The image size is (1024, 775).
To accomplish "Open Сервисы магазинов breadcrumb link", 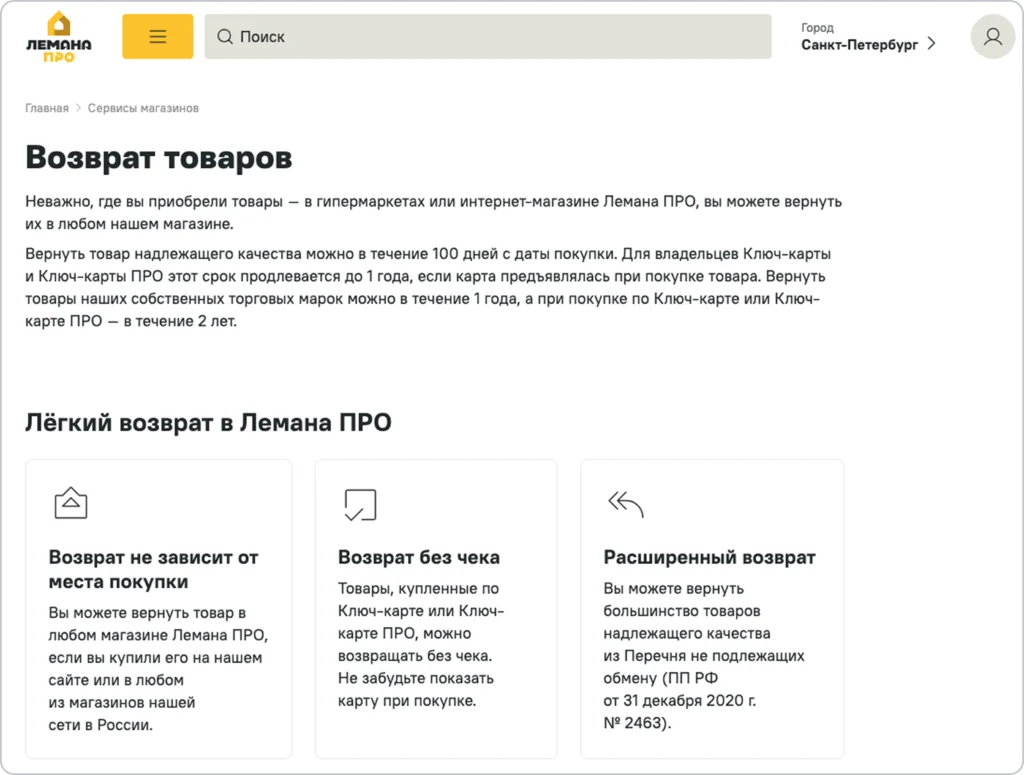I will point(142,107).
